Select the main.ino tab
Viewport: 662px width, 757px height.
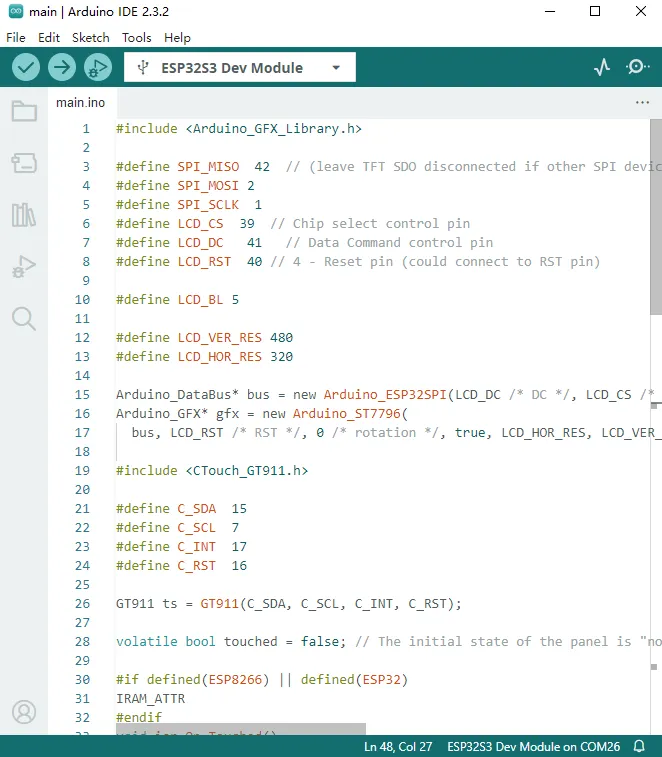click(x=81, y=102)
